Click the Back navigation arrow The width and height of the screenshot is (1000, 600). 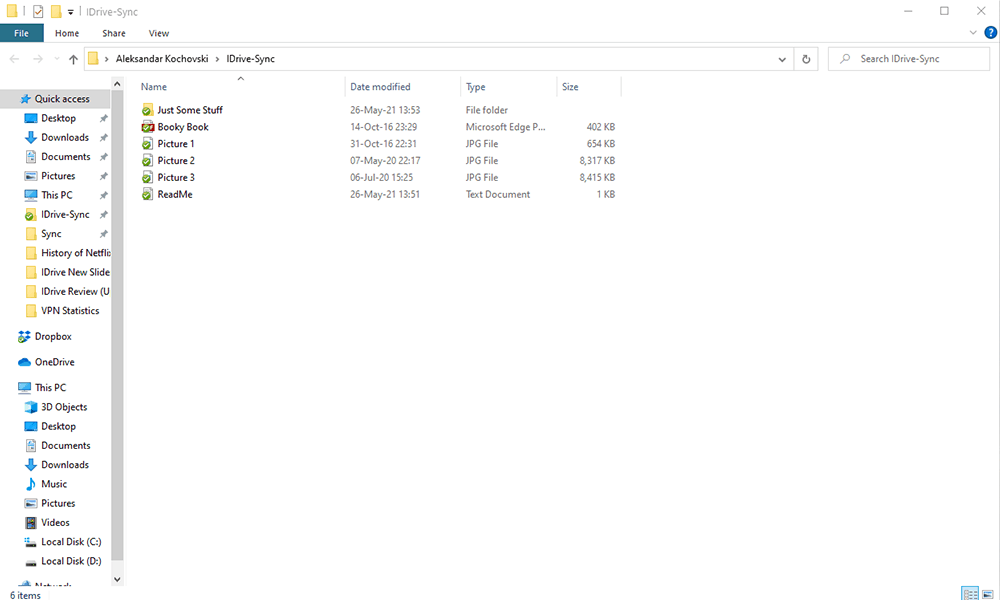coord(15,59)
